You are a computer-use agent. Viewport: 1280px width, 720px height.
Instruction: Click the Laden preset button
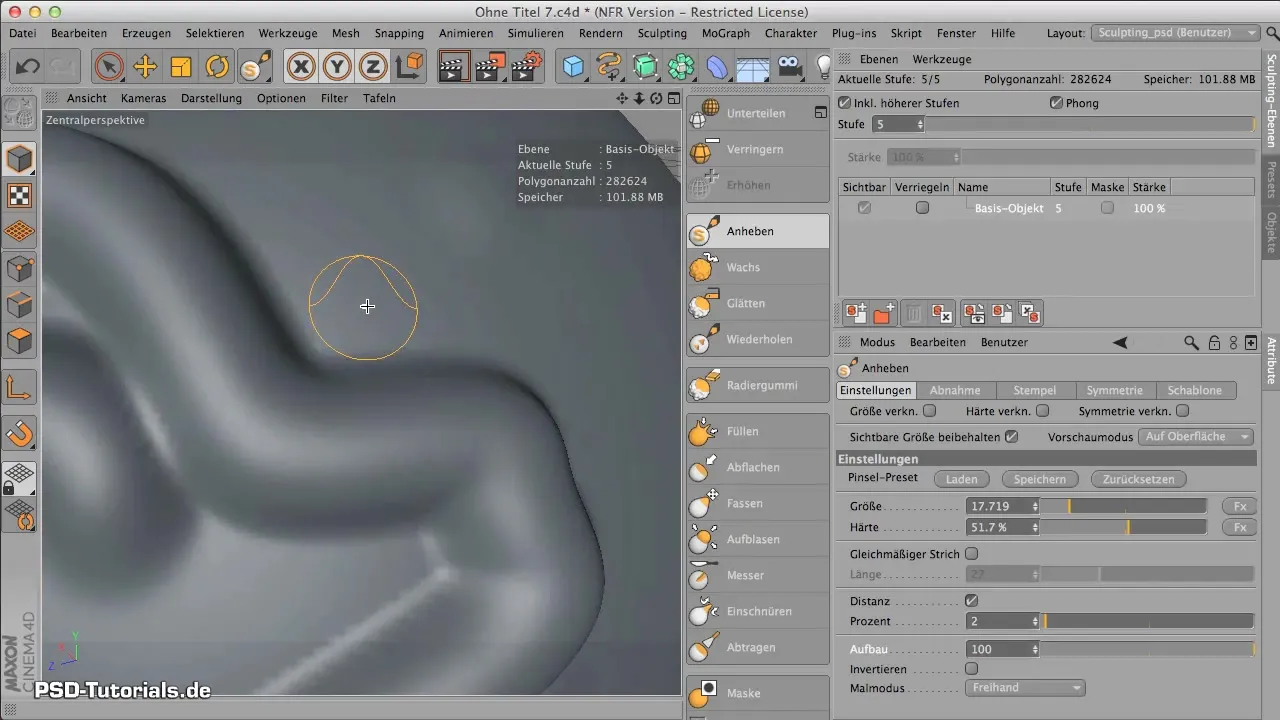[961, 479]
